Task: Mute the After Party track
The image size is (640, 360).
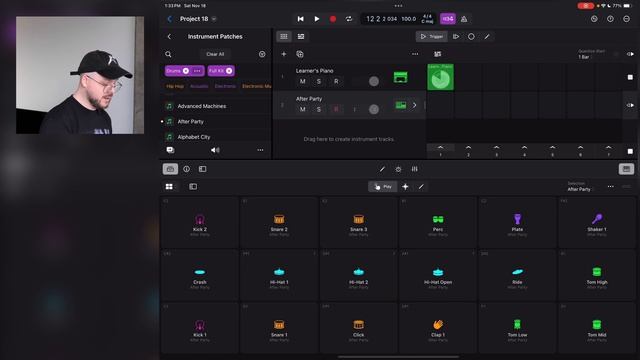Action: click(302, 109)
